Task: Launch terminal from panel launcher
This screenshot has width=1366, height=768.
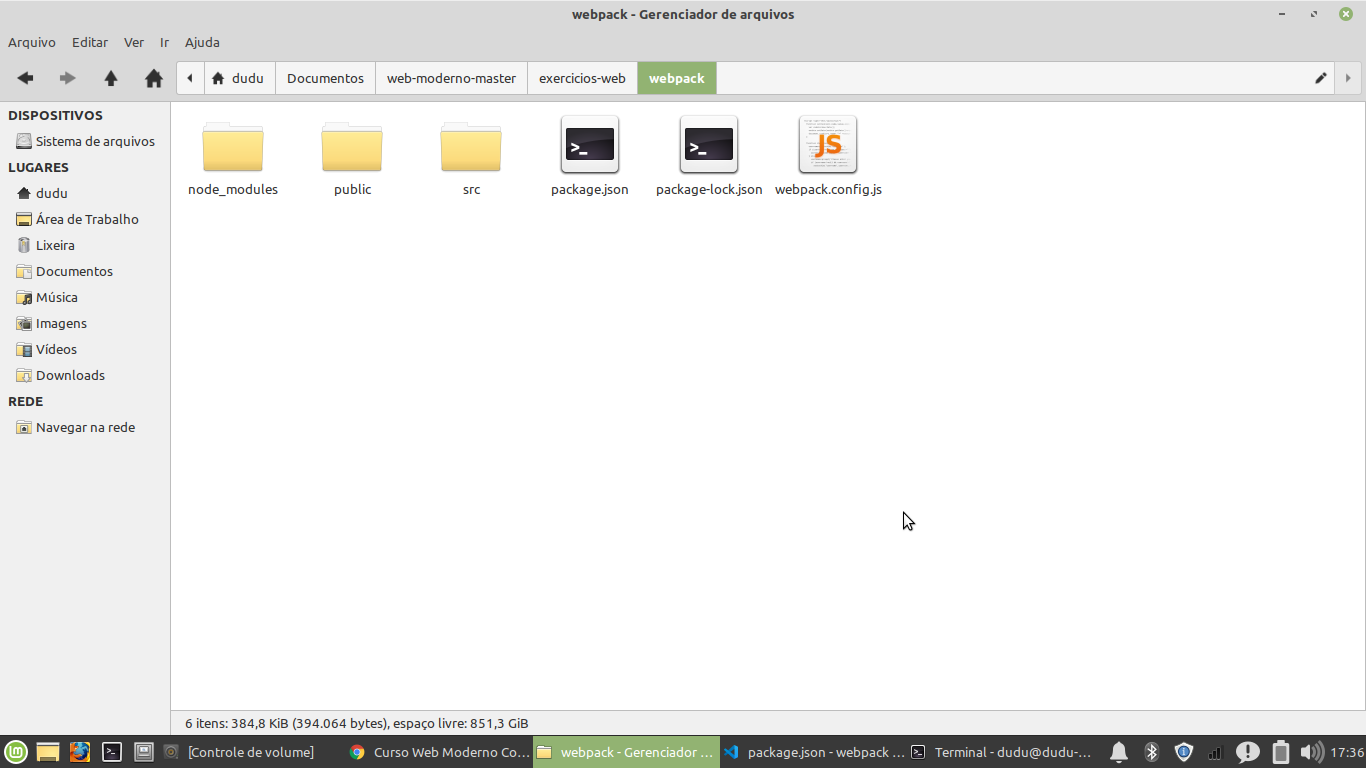Action: (x=112, y=752)
